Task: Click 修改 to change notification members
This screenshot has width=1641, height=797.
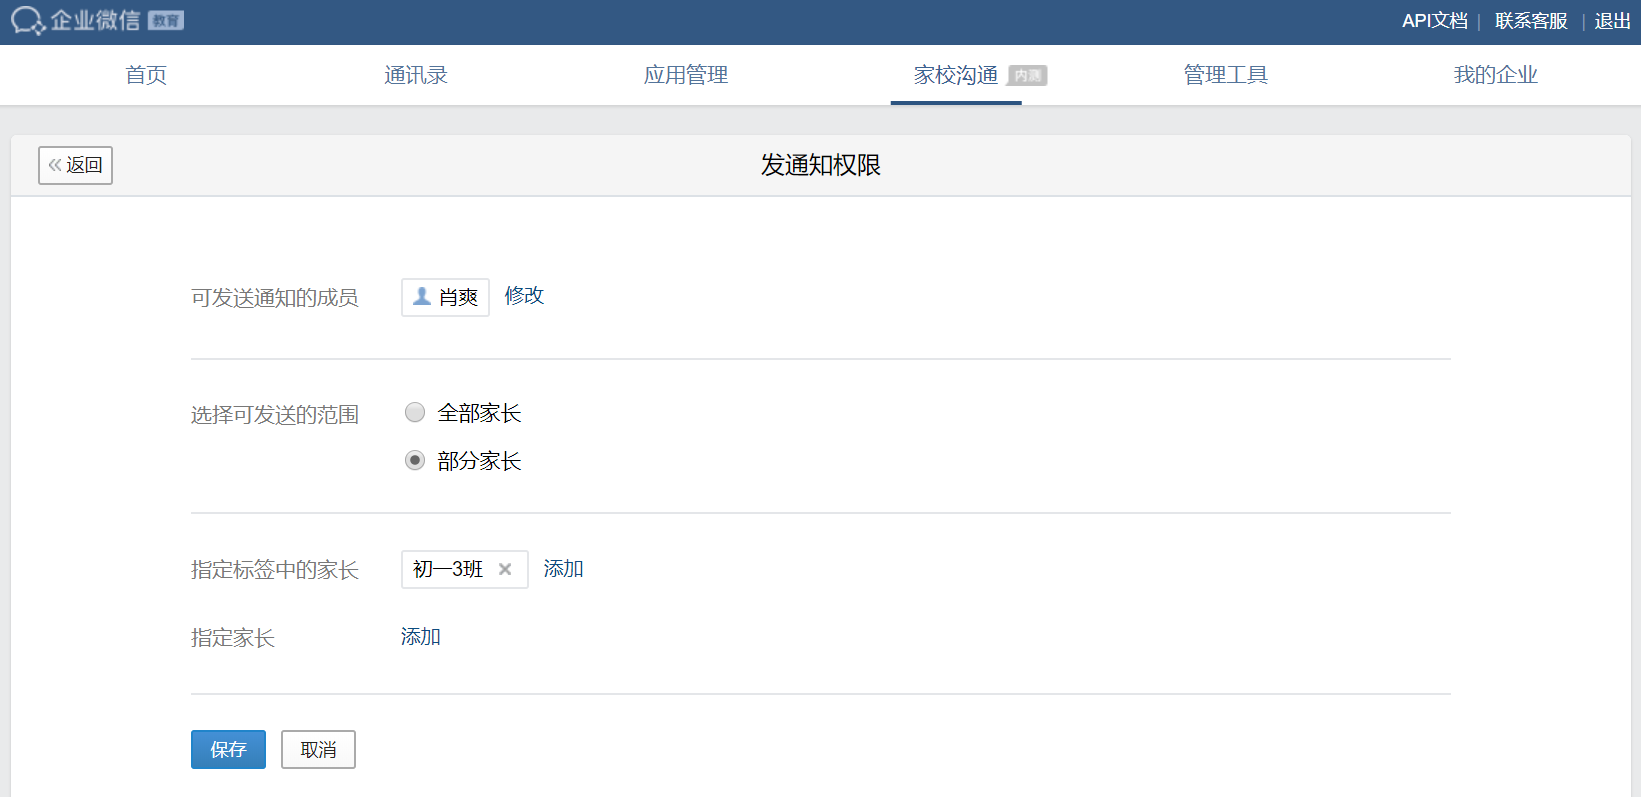Action: point(524,296)
